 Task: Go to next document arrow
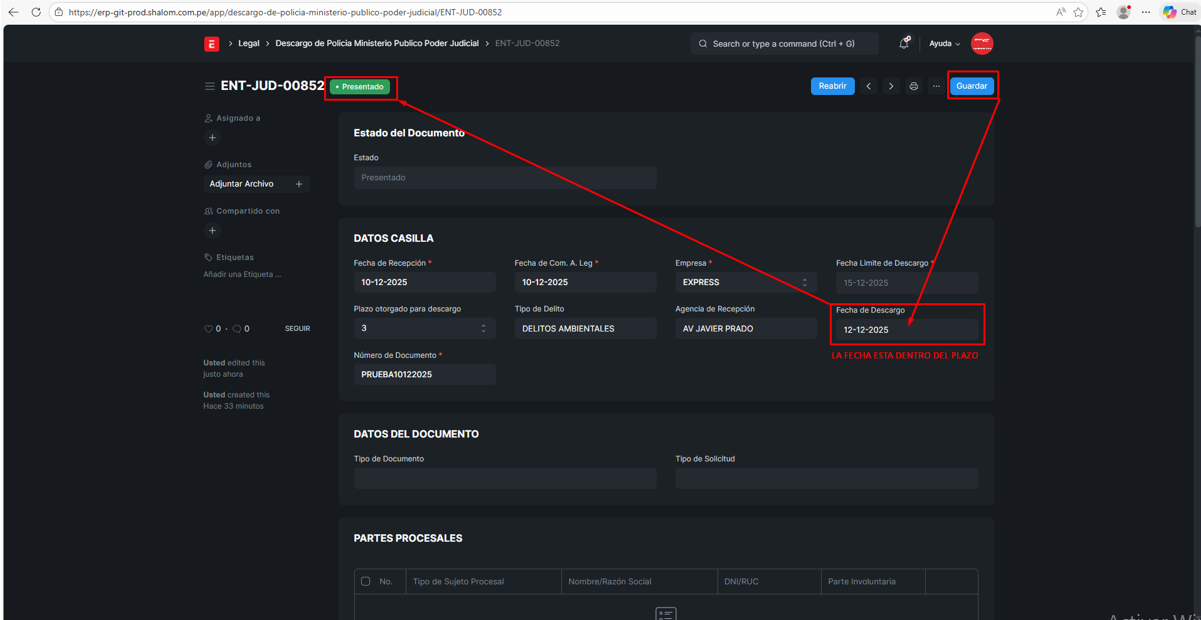(891, 86)
